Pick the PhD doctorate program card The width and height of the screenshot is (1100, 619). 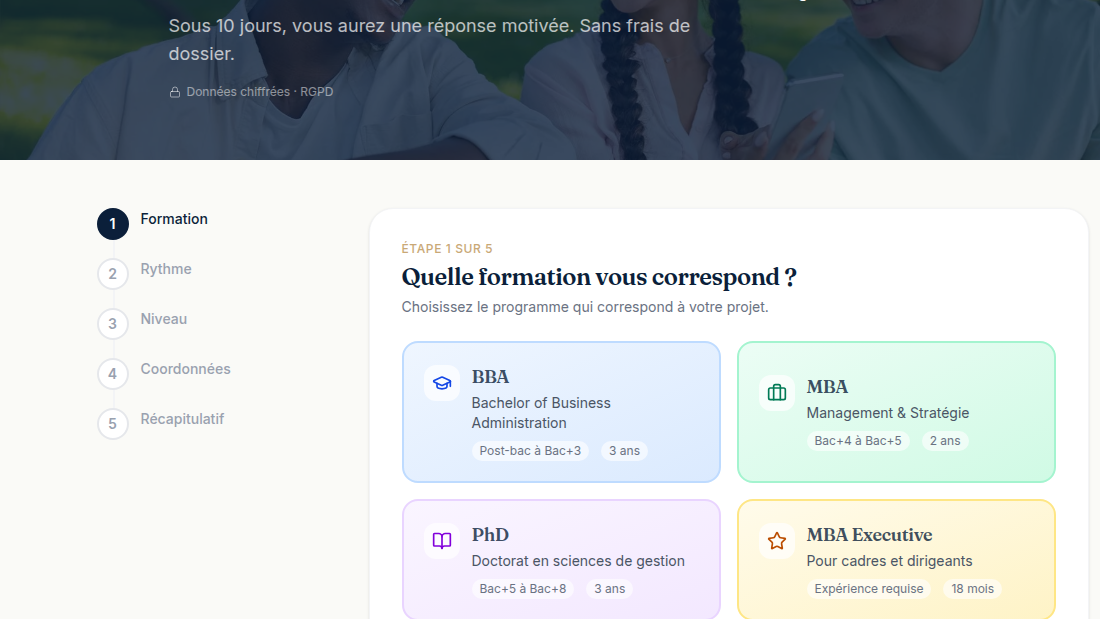point(561,559)
